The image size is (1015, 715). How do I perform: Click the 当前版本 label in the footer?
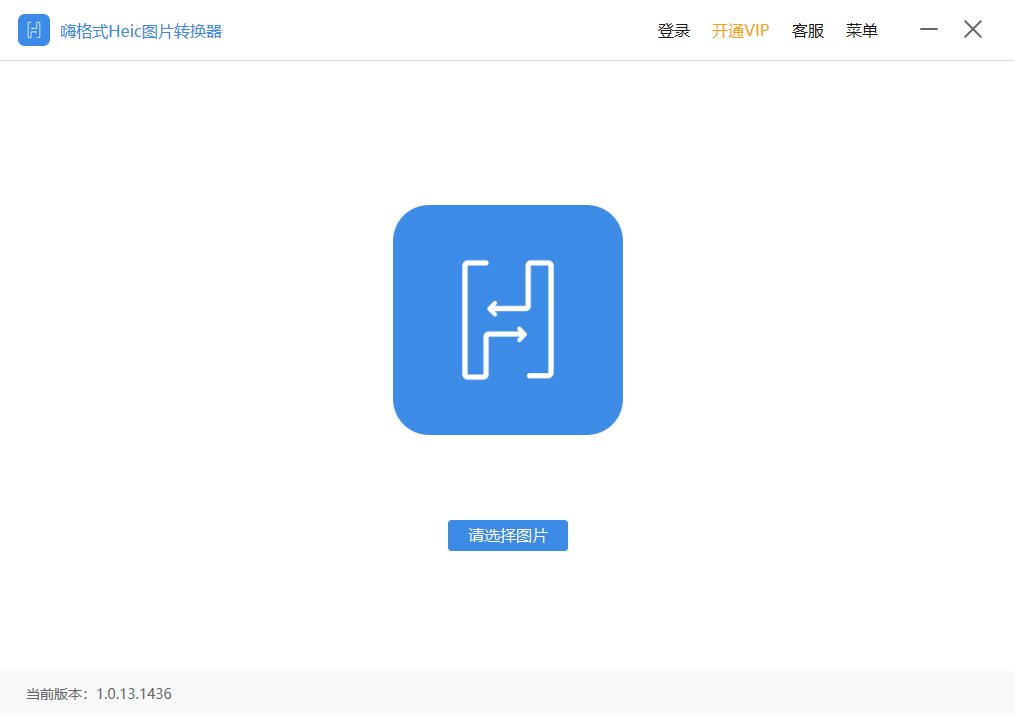coord(54,694)
